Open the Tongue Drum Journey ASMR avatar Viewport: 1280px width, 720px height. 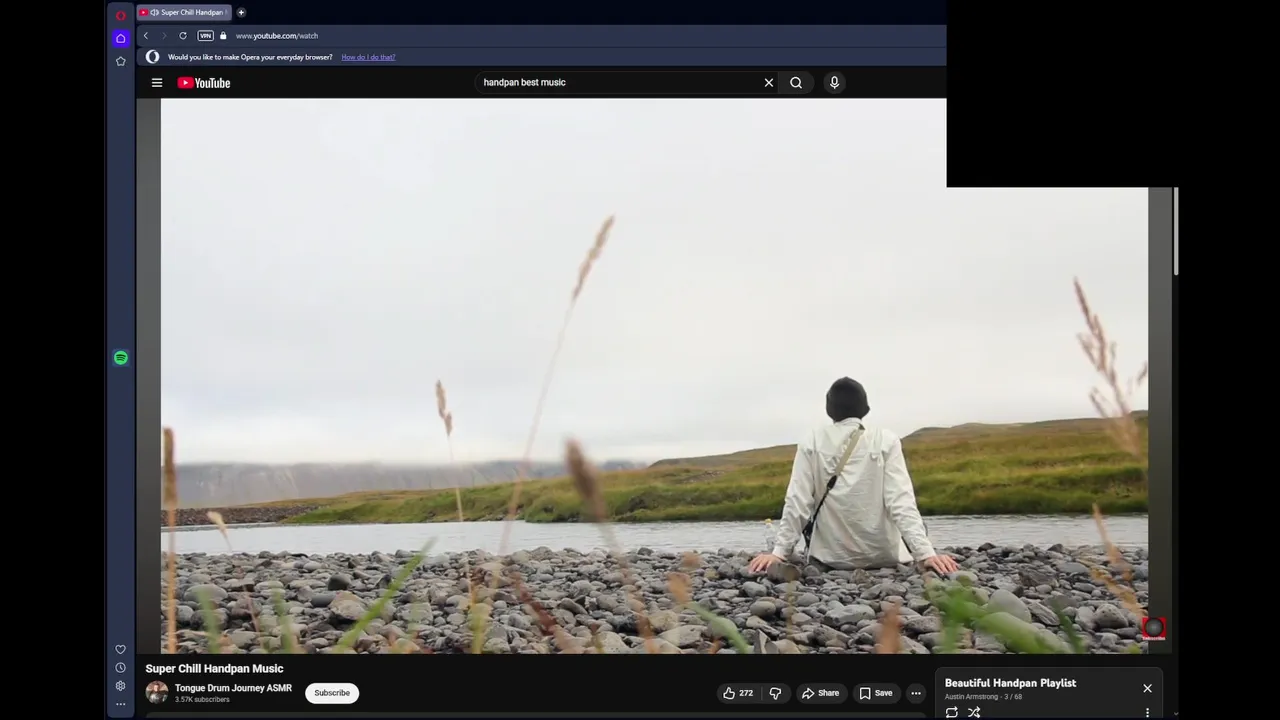click(157, 692)
